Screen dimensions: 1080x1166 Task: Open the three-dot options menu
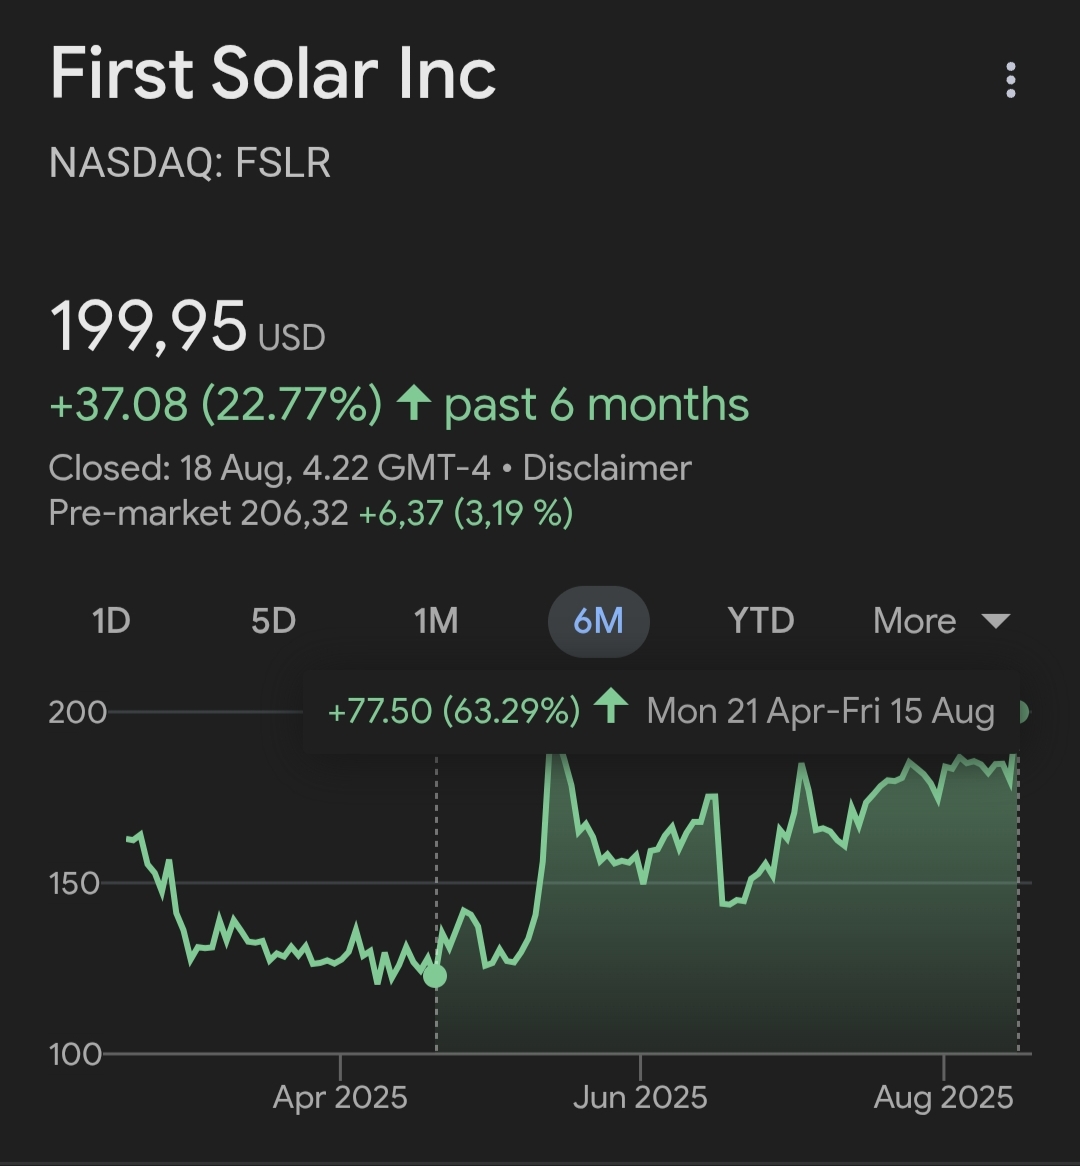(x=1011, y=80)
